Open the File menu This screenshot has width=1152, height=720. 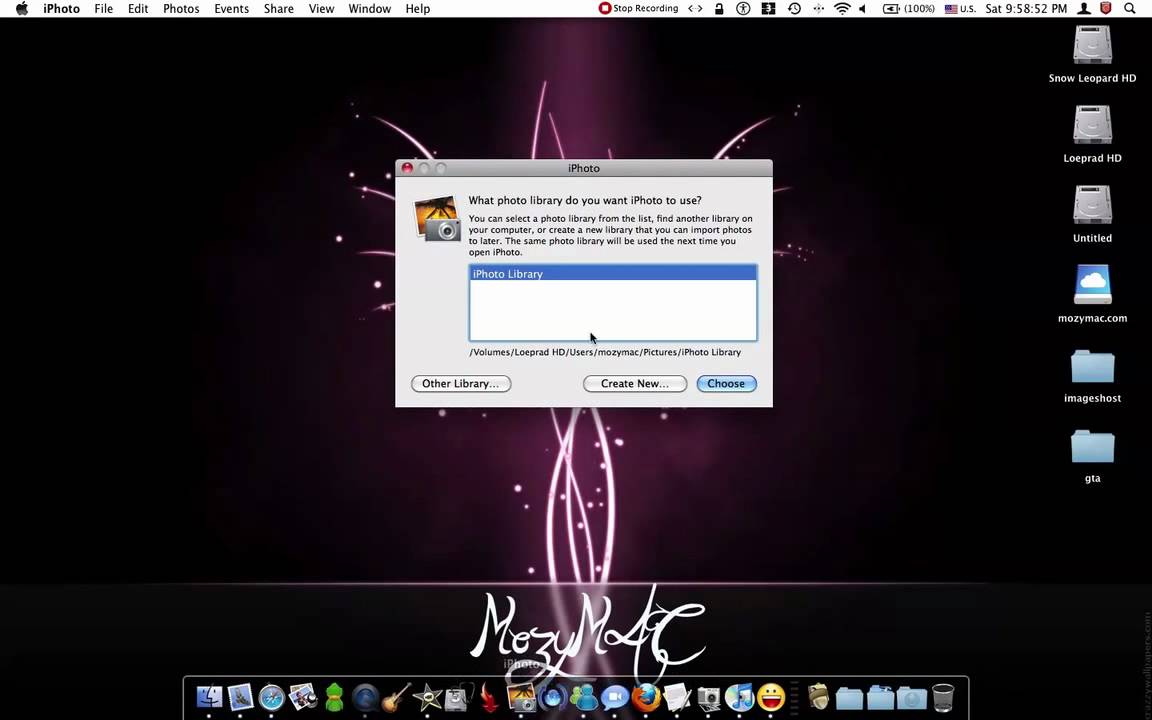[x=104, y=9]
